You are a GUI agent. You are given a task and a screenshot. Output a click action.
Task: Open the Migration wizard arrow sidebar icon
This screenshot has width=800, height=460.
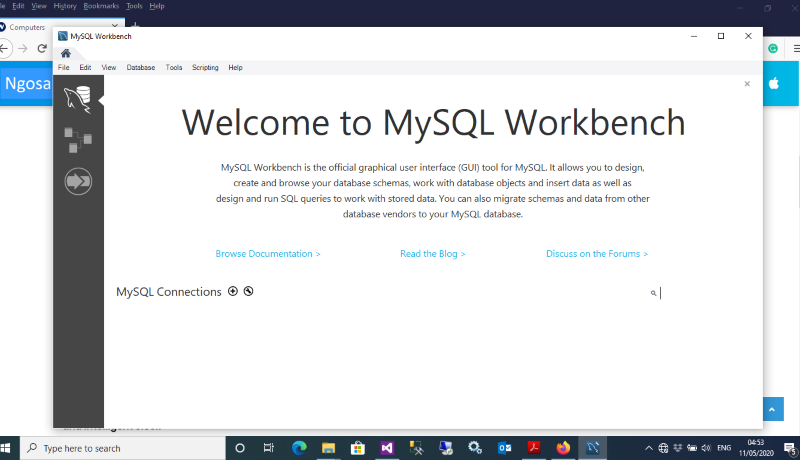coord(78,181)
